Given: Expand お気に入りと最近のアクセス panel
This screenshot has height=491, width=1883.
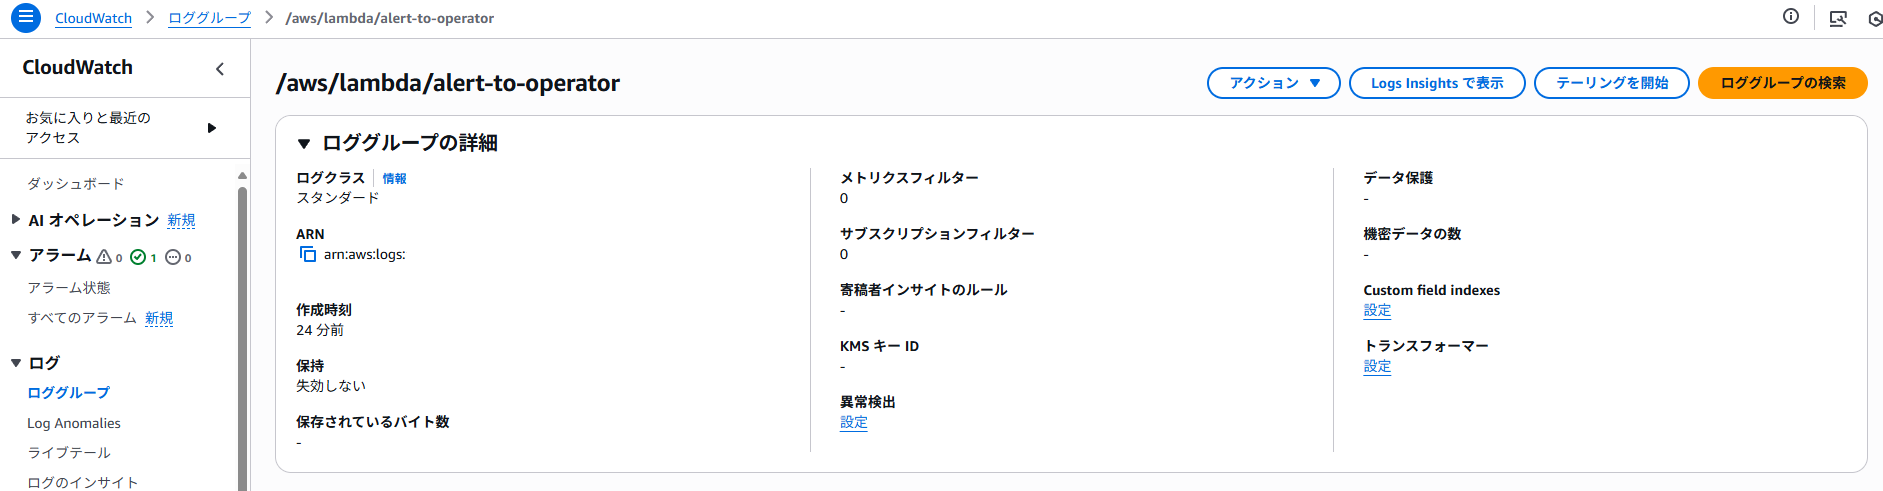Looking at the screenshot, I should tap(211, 128).
